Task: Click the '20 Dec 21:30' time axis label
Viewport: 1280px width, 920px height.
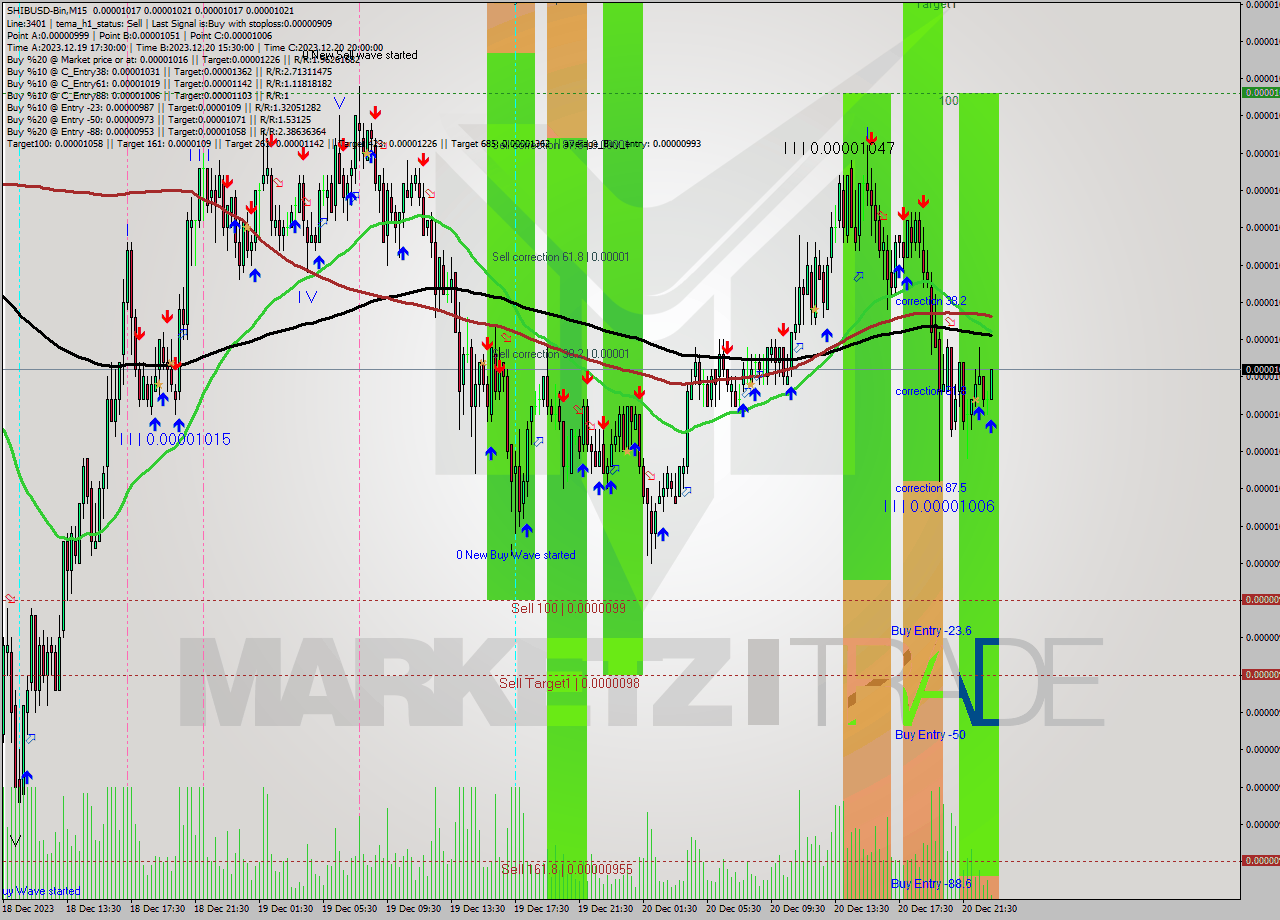Action: (x=990, y=909)
